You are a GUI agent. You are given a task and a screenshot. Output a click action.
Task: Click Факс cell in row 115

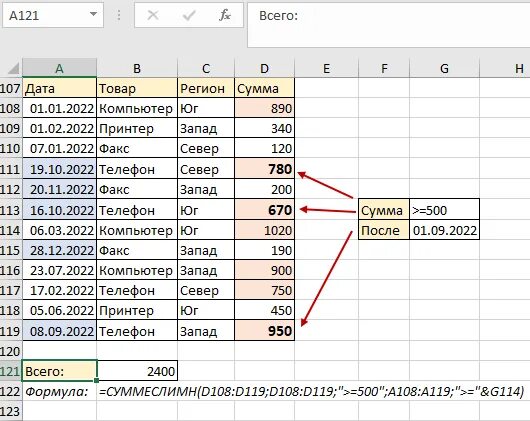pos(137,250)
